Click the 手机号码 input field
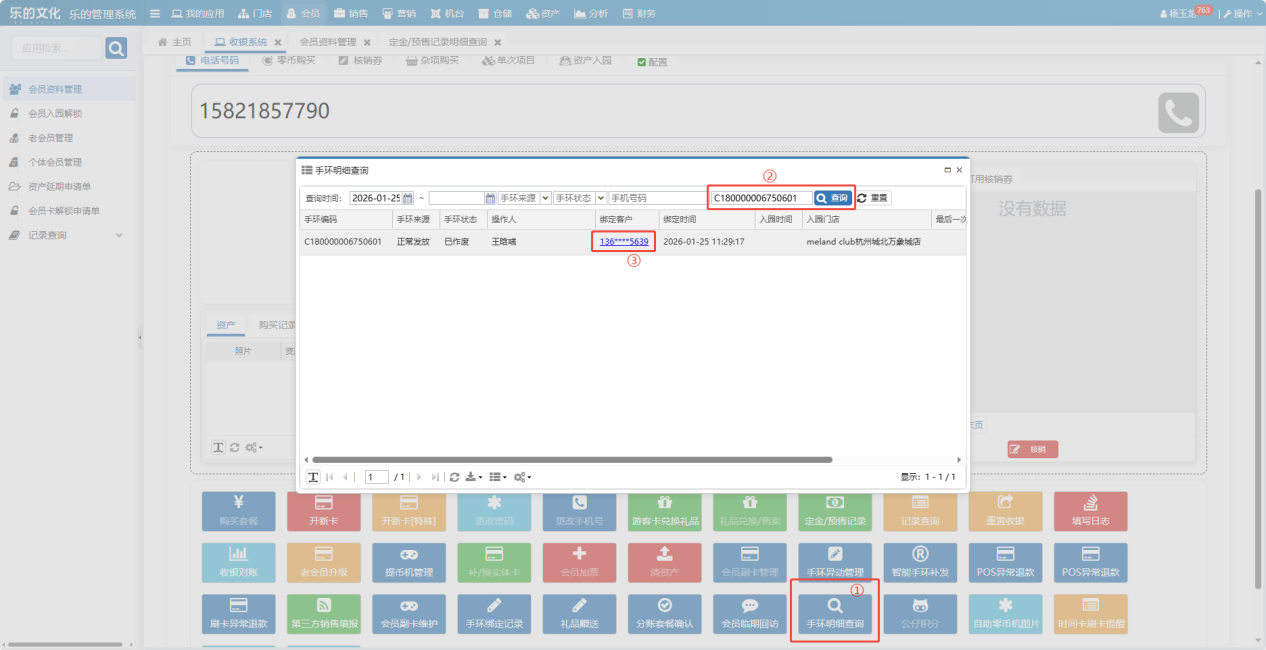Image resolution: width=1266 pixels, height=650 pixels. click(x=657, y=198)
